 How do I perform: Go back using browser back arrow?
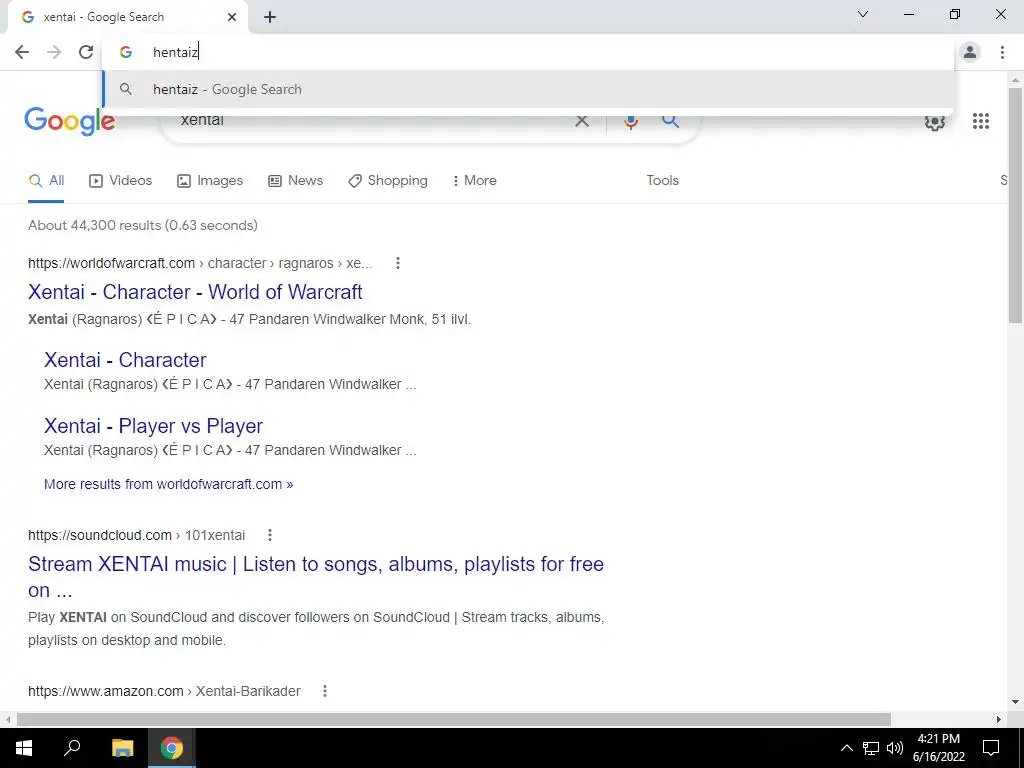point(22,52)
